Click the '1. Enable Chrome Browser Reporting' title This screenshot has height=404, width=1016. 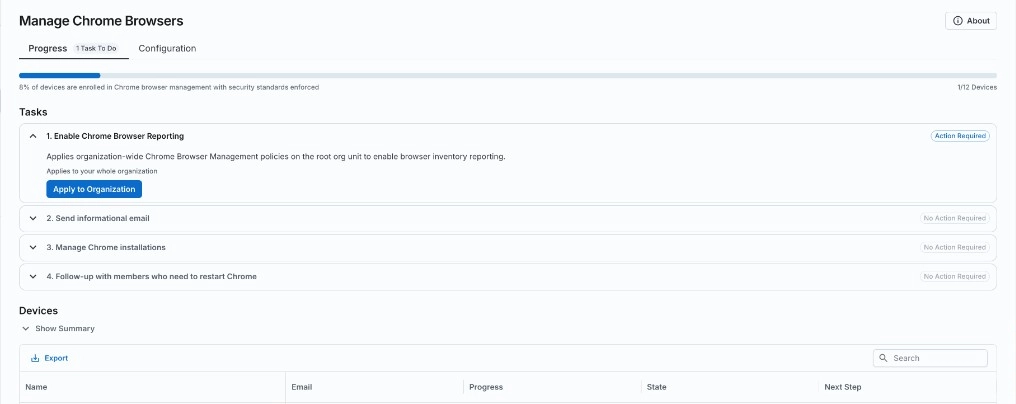115,136
